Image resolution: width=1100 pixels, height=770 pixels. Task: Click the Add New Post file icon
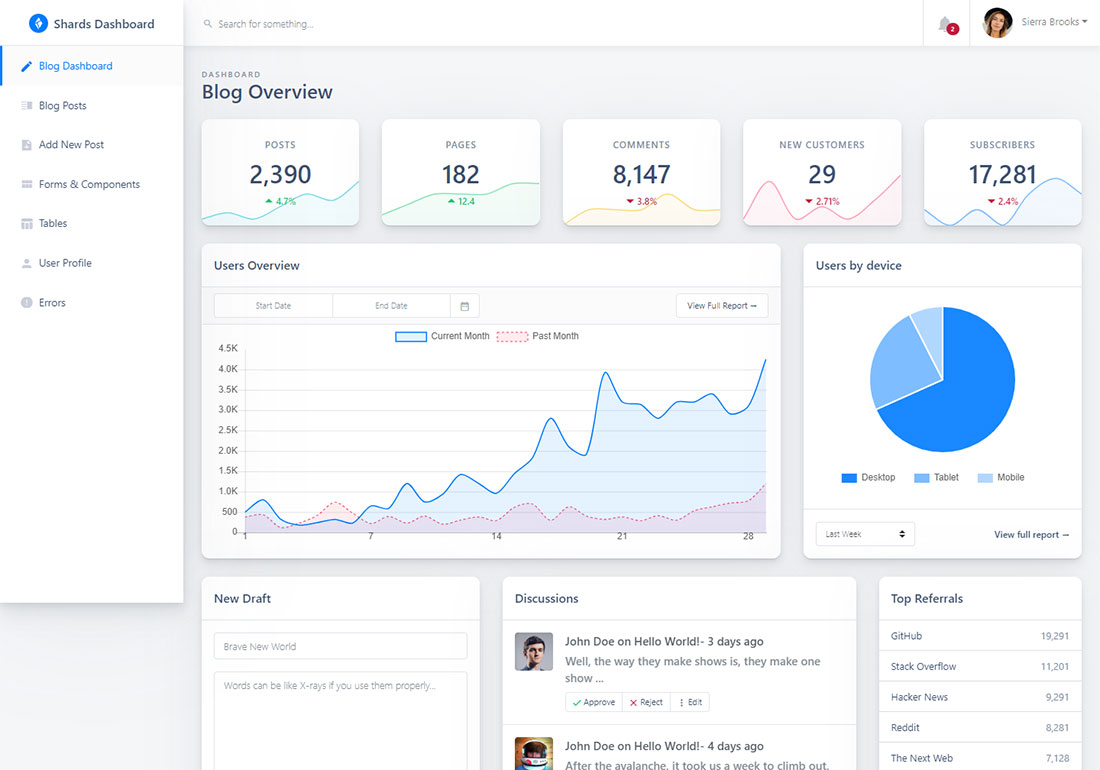pos(27,145)
